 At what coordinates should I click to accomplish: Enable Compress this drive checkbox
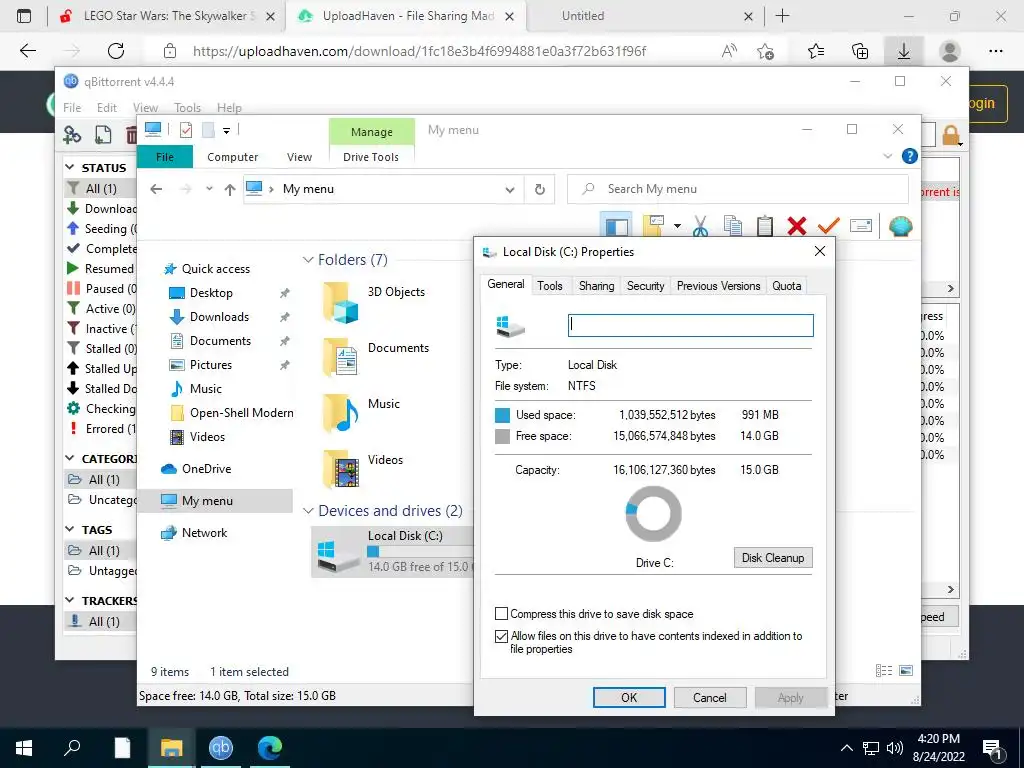tap(501, 614)
